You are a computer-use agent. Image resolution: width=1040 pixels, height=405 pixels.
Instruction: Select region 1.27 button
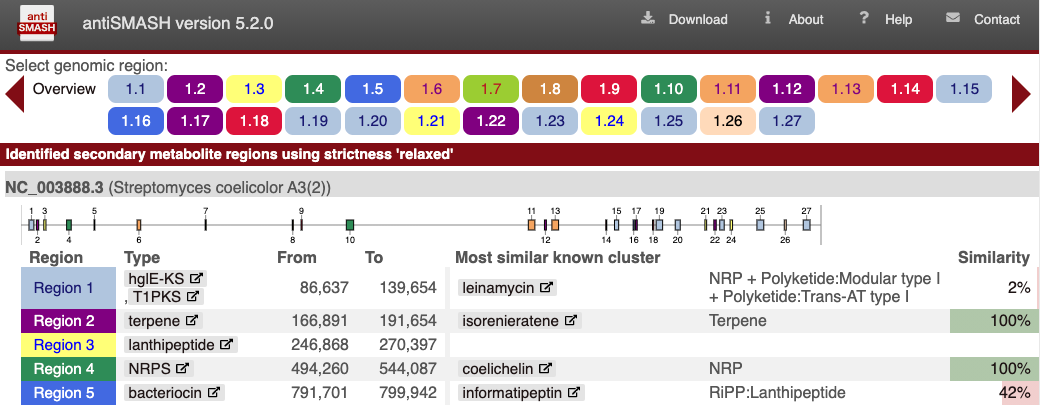pos(787,121)
